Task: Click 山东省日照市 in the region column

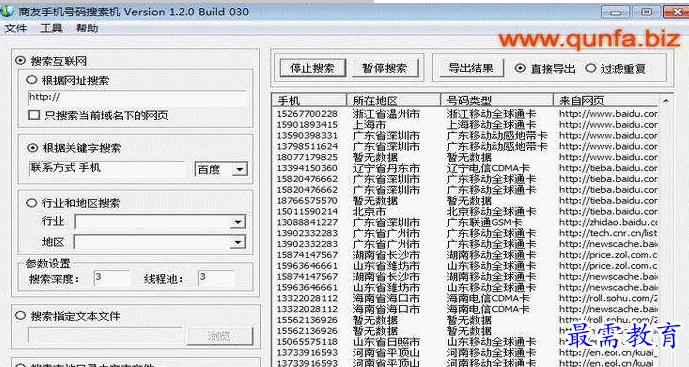Action: (386, 342)
